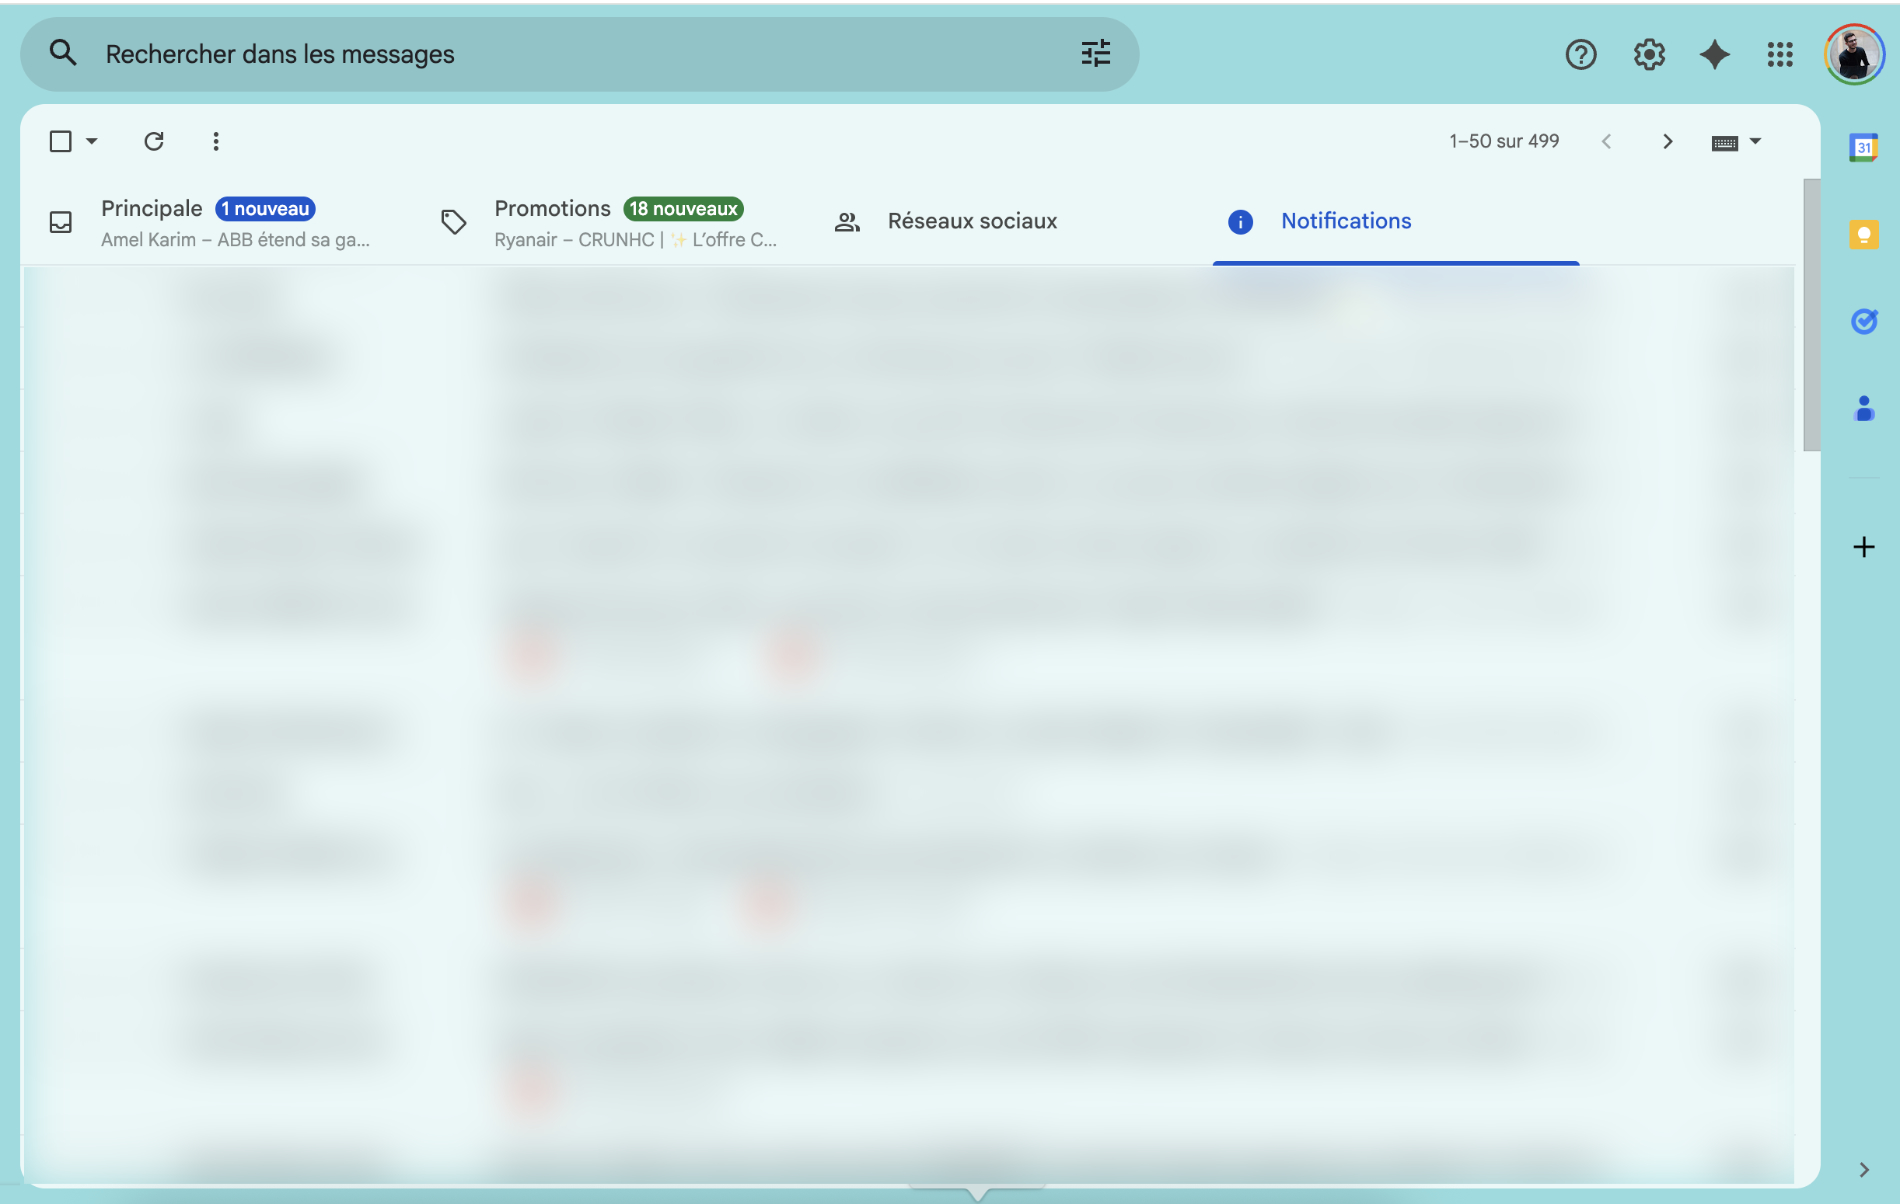Open Gmail settings
The width and height of the screenshot is (1900, 1204).
(1648, 54)
